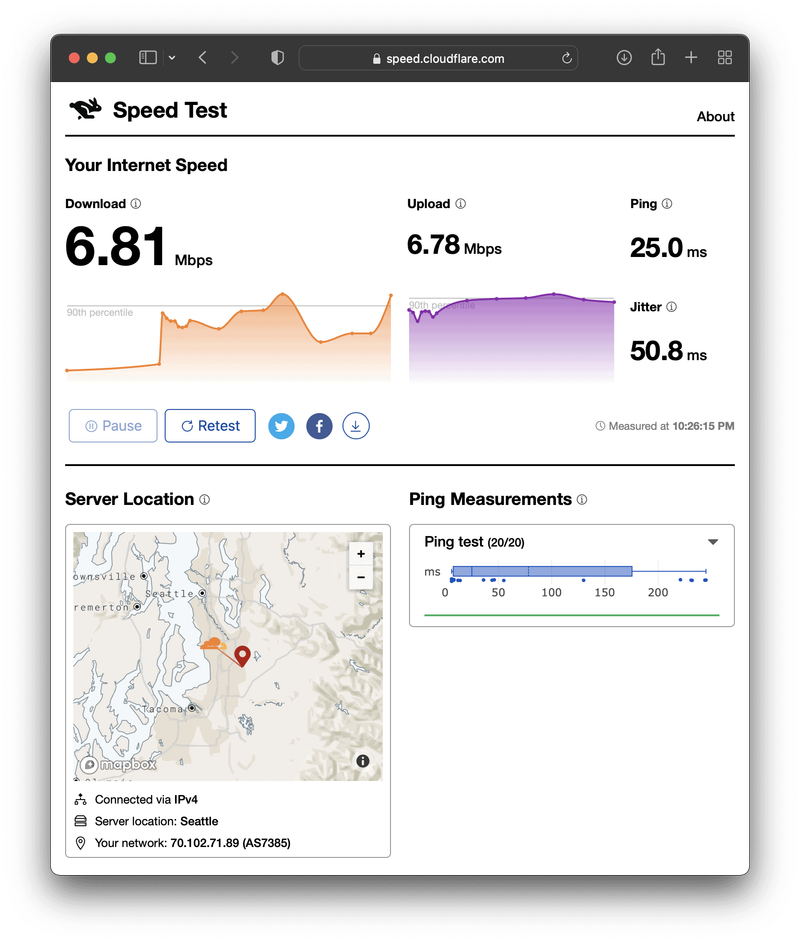
Task: Click the info icon next to Download
Action: (136, 204)
